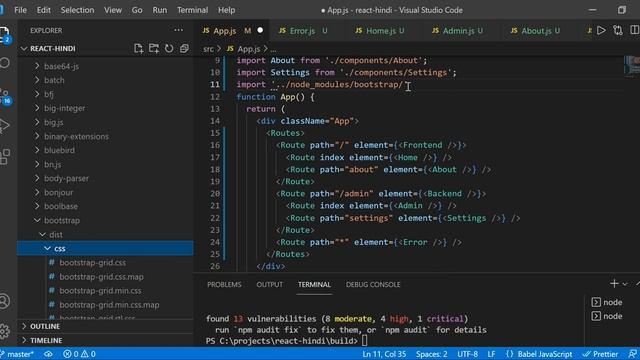Open bootstrap-grid.min.css file
This screenshot has height=360, width=640.
tap(100, 290)
